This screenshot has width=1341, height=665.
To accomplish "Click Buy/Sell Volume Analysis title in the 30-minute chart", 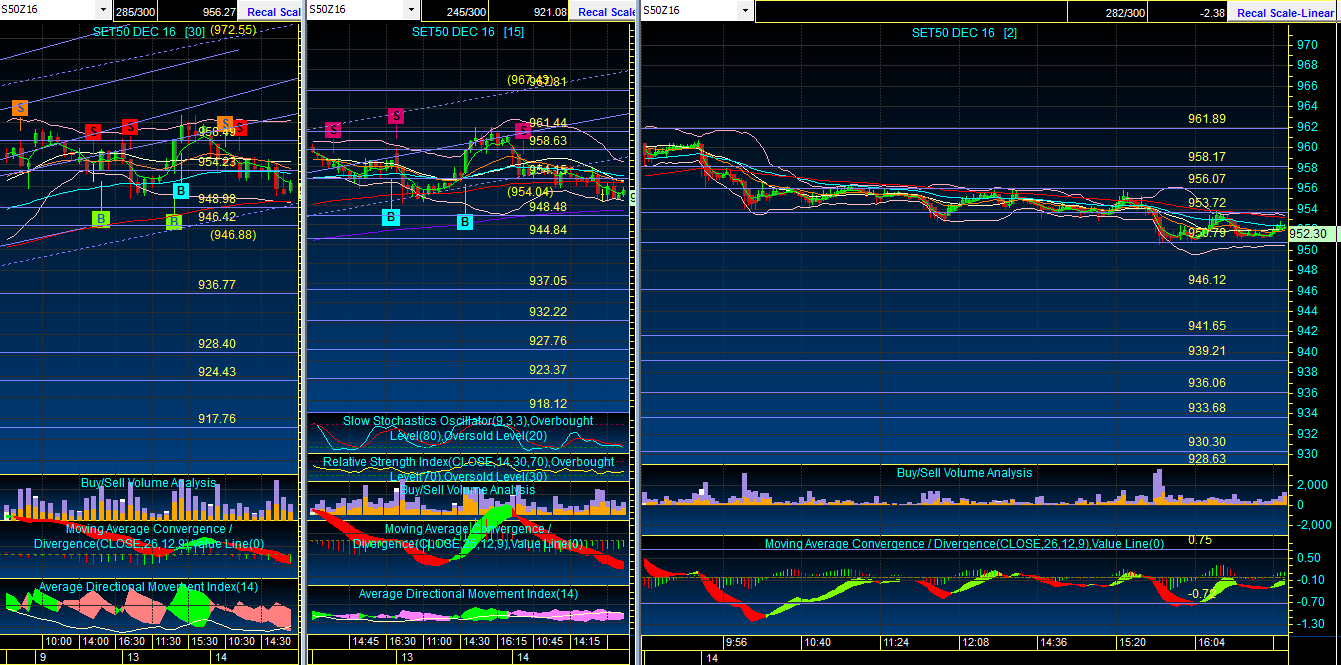I will (148, 483).
